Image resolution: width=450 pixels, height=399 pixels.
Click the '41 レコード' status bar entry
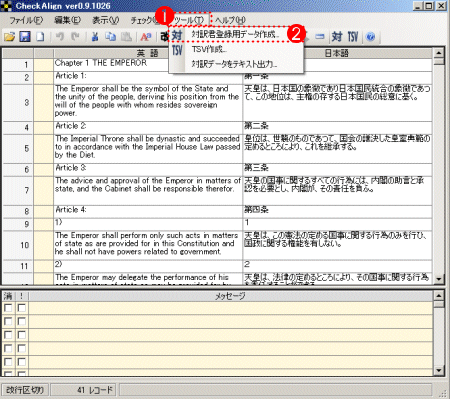(83, 390)
